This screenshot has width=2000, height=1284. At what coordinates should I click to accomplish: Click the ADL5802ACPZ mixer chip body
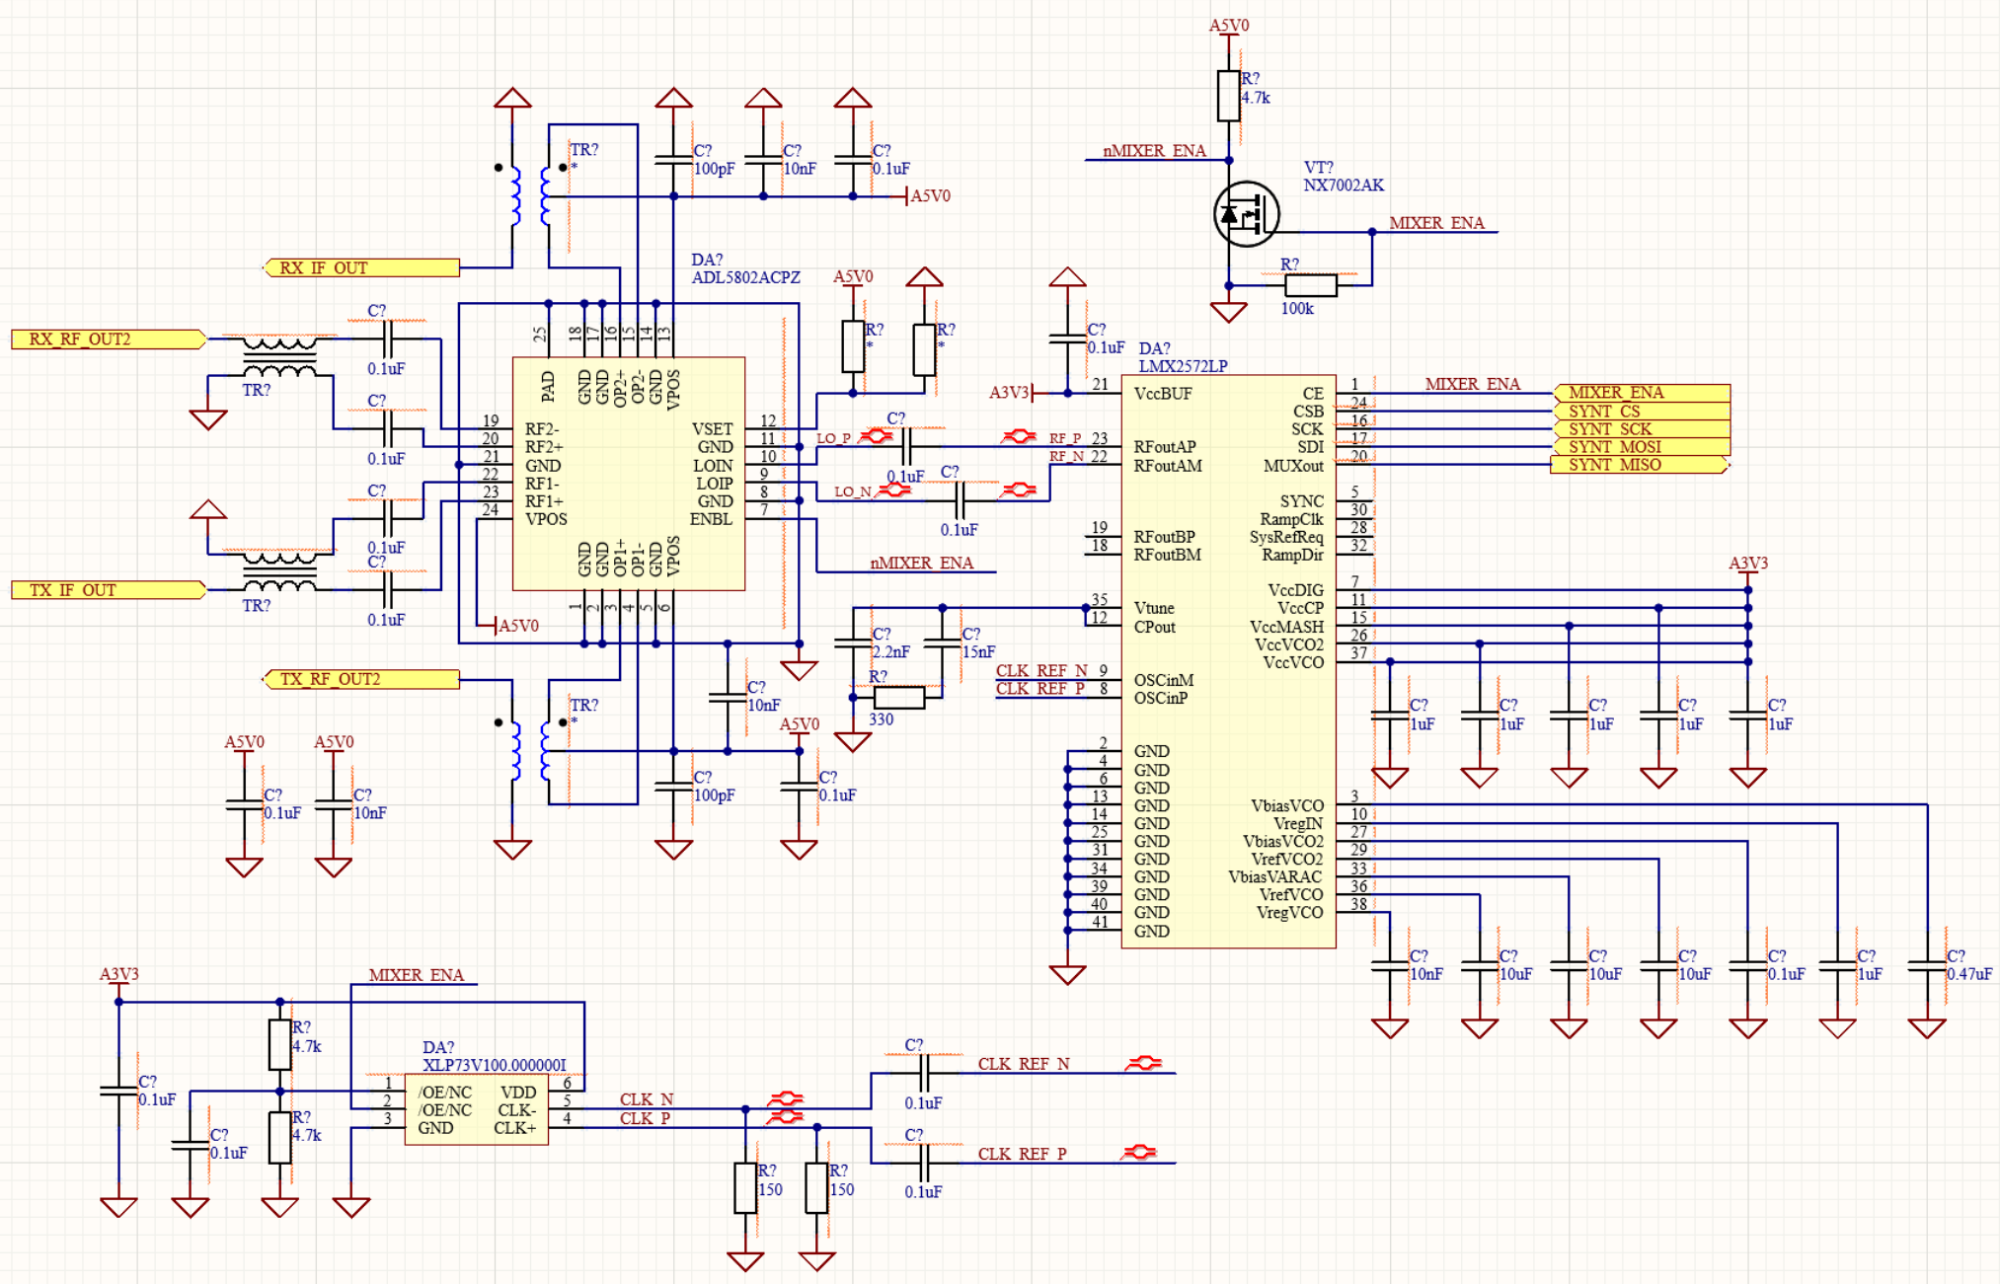tap(627, 473)
